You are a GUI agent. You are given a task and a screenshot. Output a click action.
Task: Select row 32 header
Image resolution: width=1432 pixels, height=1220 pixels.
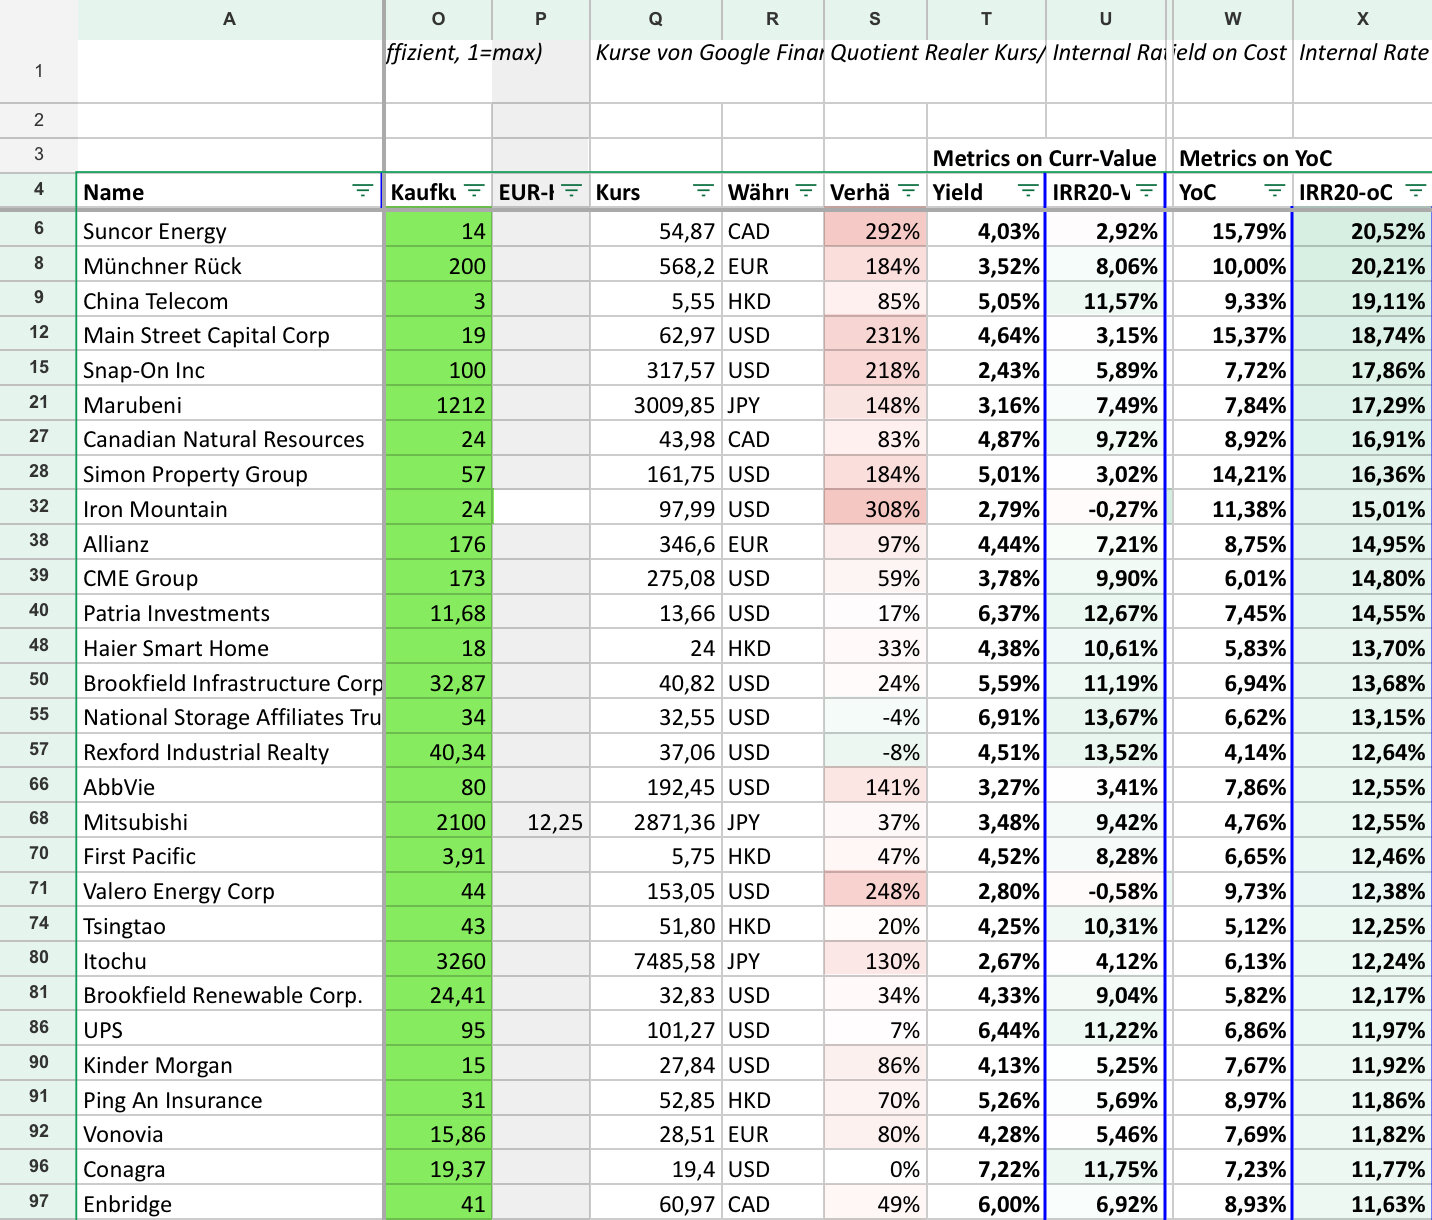tap(38, 507)
